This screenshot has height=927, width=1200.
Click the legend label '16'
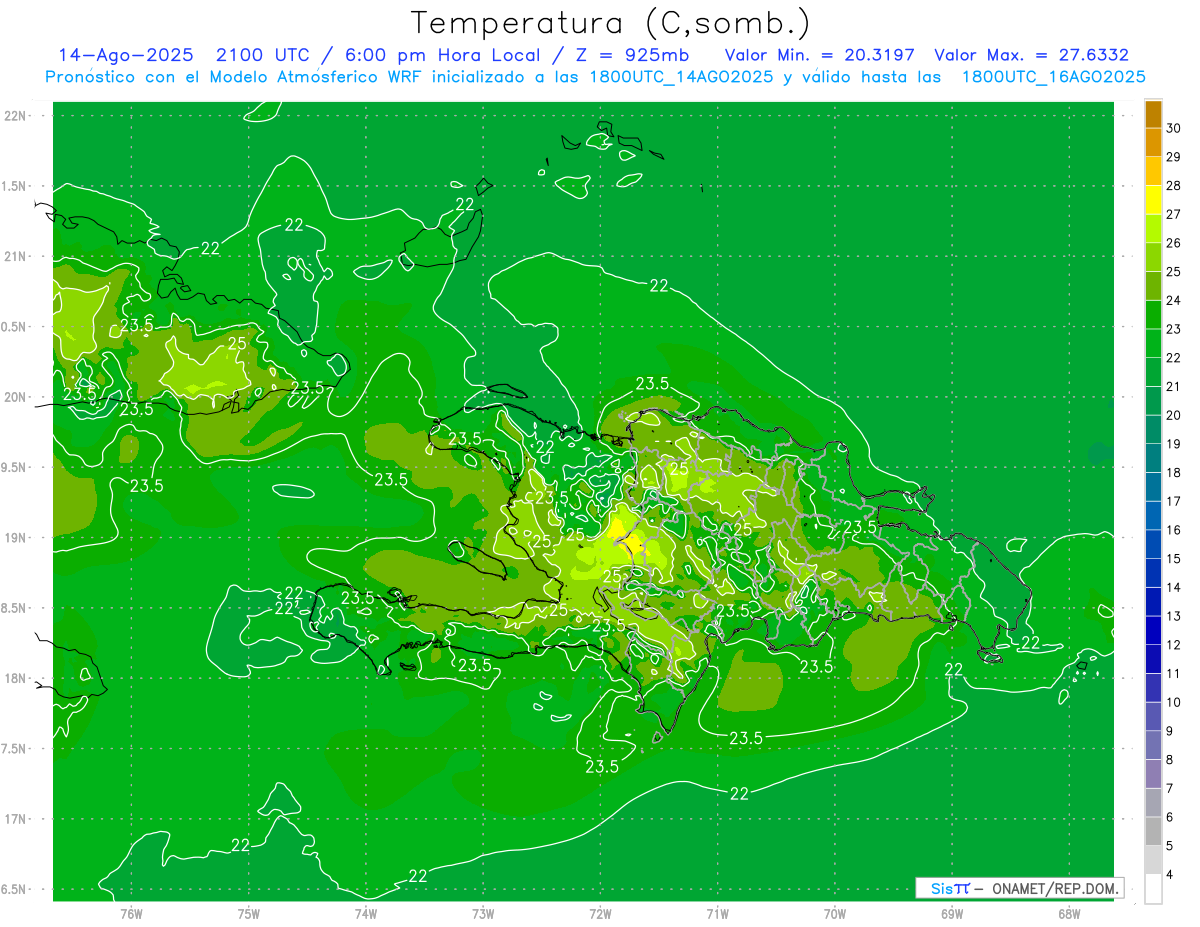[x=1175, y=530]
